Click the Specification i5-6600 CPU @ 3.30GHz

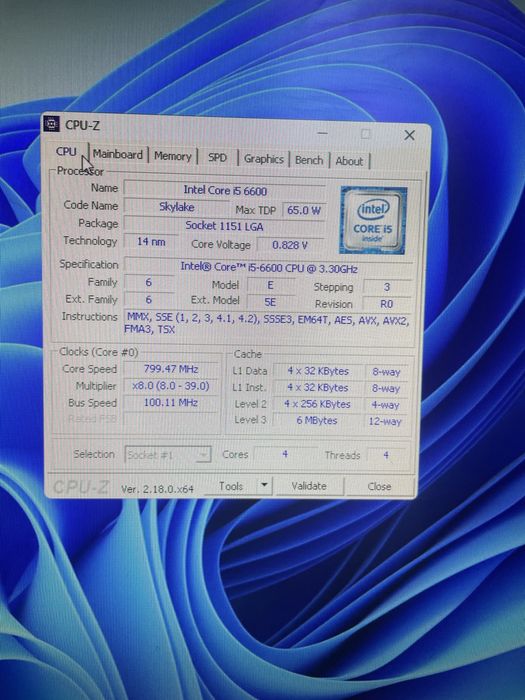point(268,268)
